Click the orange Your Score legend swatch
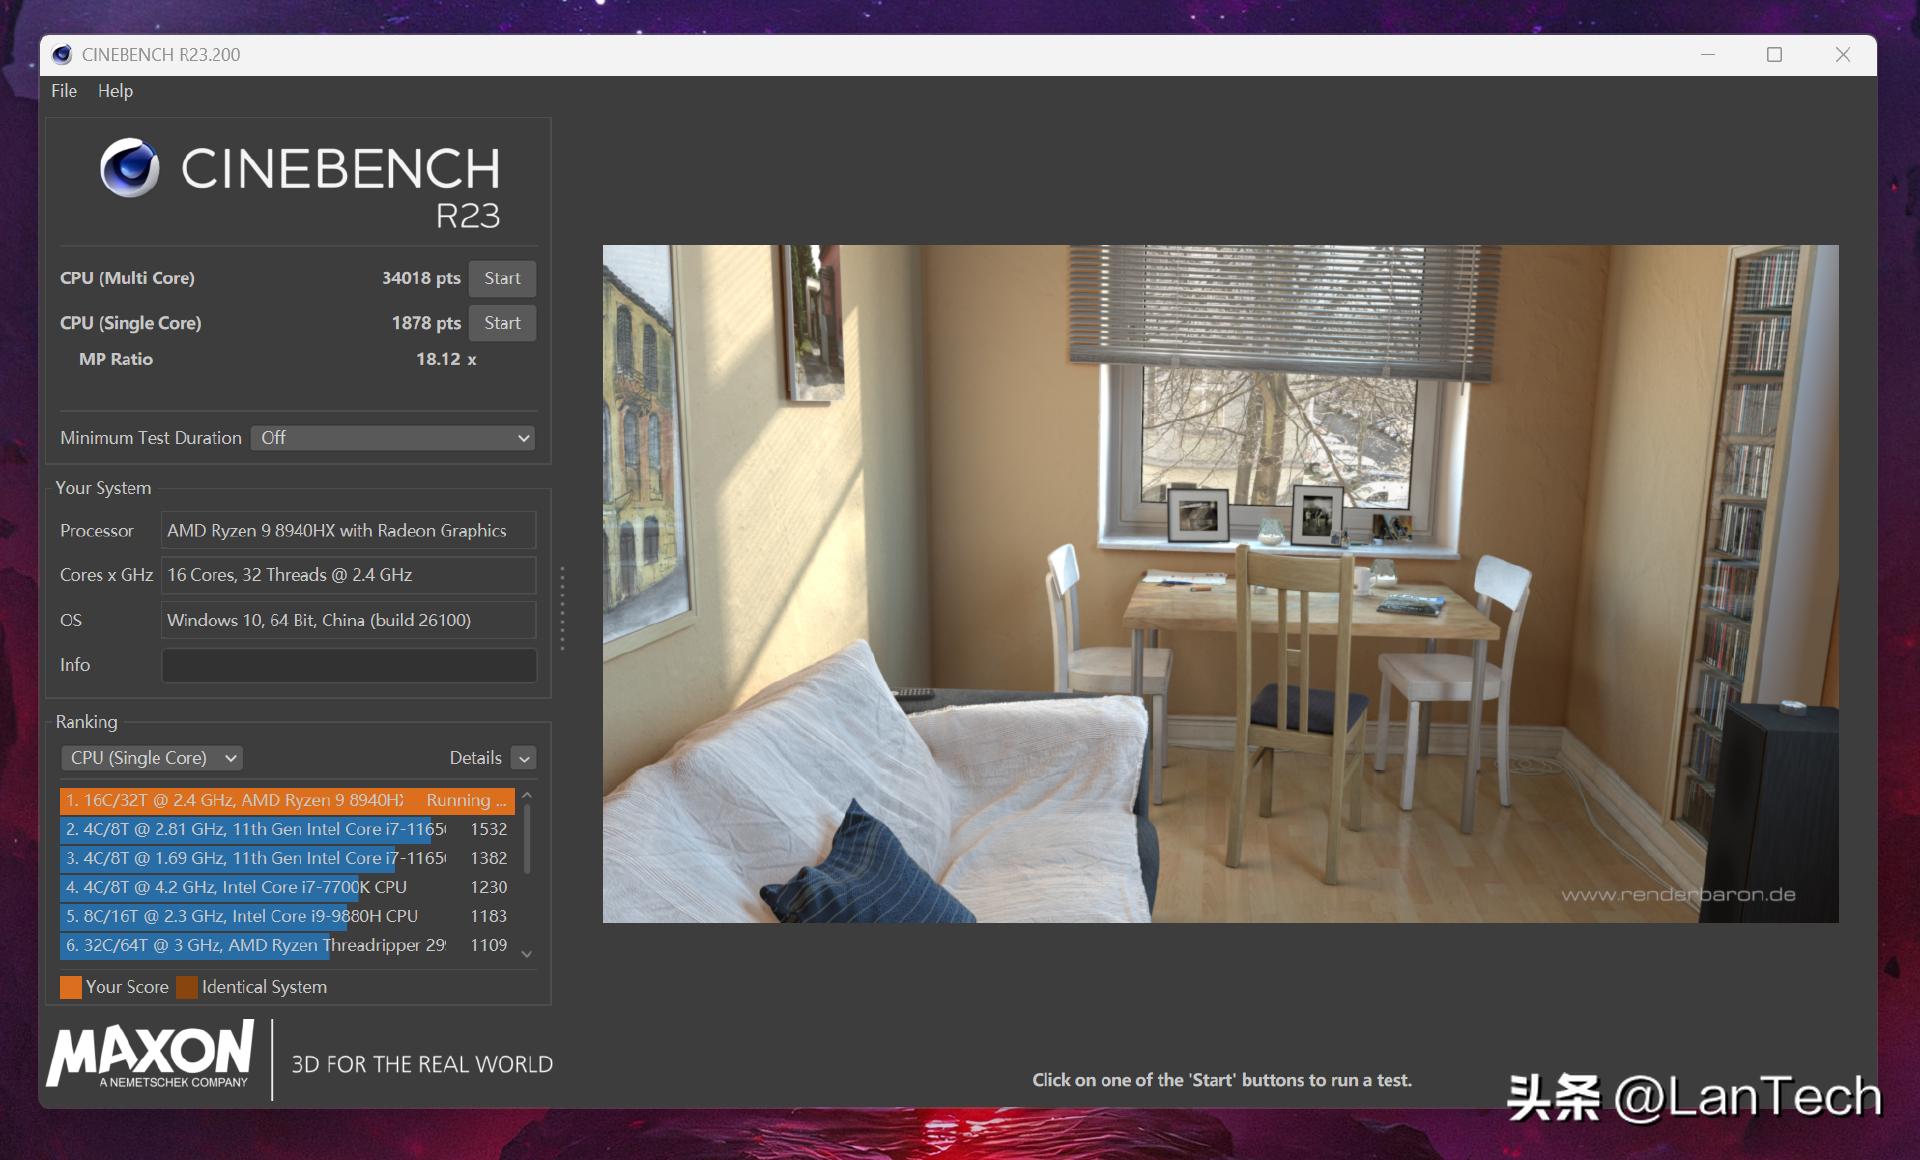 point(71,987)
